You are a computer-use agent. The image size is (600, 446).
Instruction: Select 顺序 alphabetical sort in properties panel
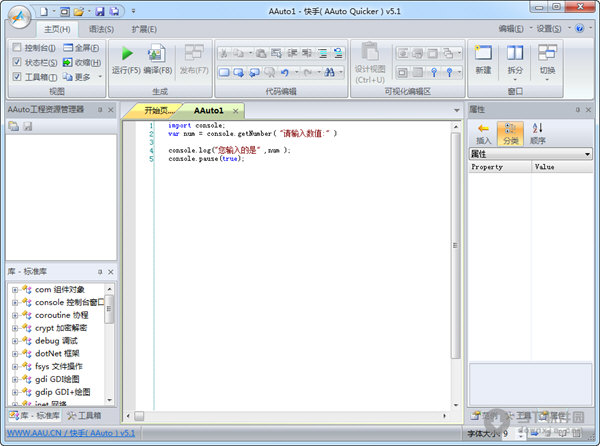[538, 133]
